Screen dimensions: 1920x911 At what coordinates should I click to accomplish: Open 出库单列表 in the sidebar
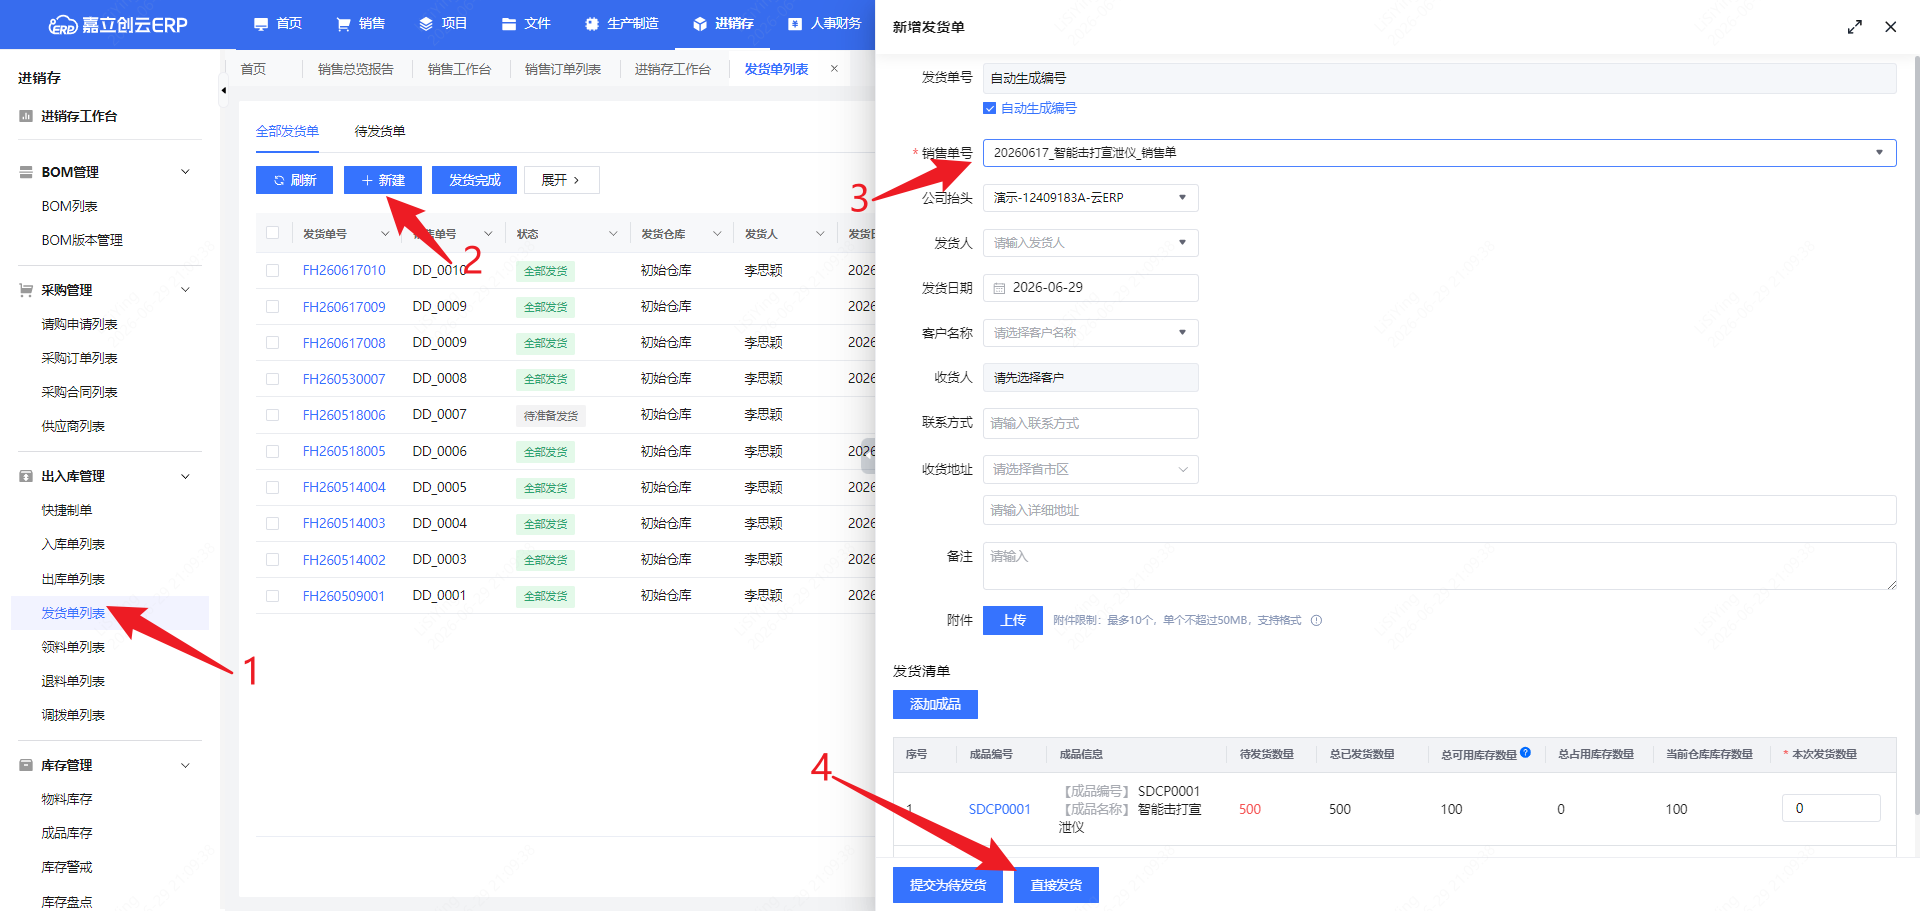(73, 579)
